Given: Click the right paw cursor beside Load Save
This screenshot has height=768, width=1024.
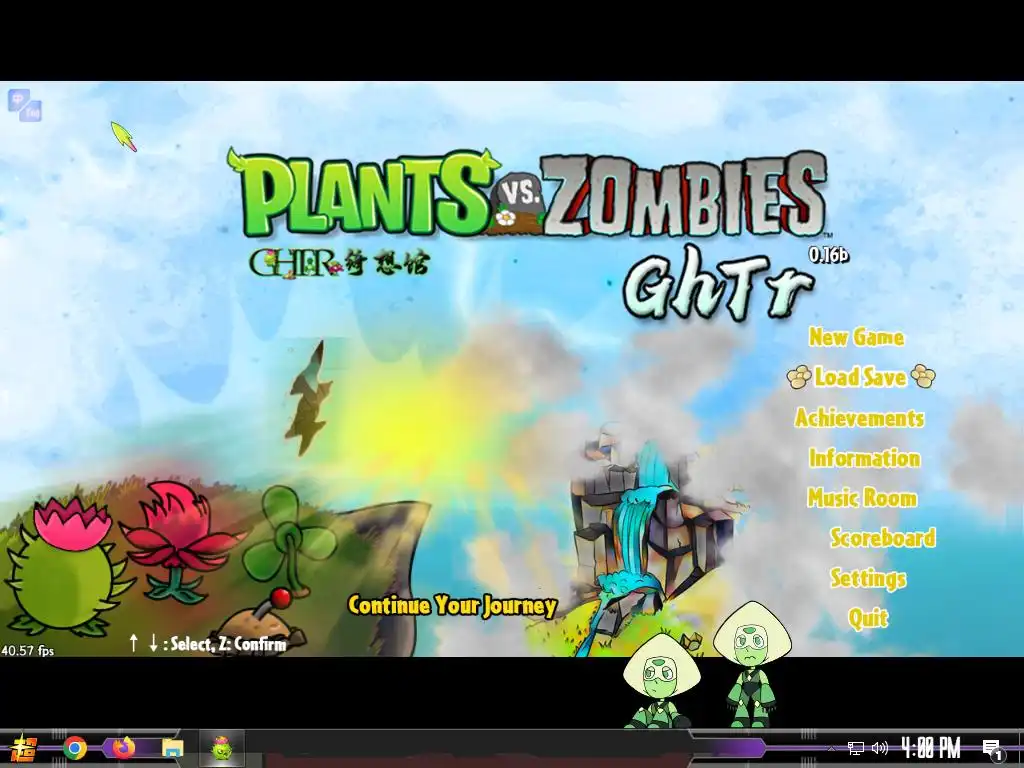Looking at the screenshot, I should (x=923, y=376).
